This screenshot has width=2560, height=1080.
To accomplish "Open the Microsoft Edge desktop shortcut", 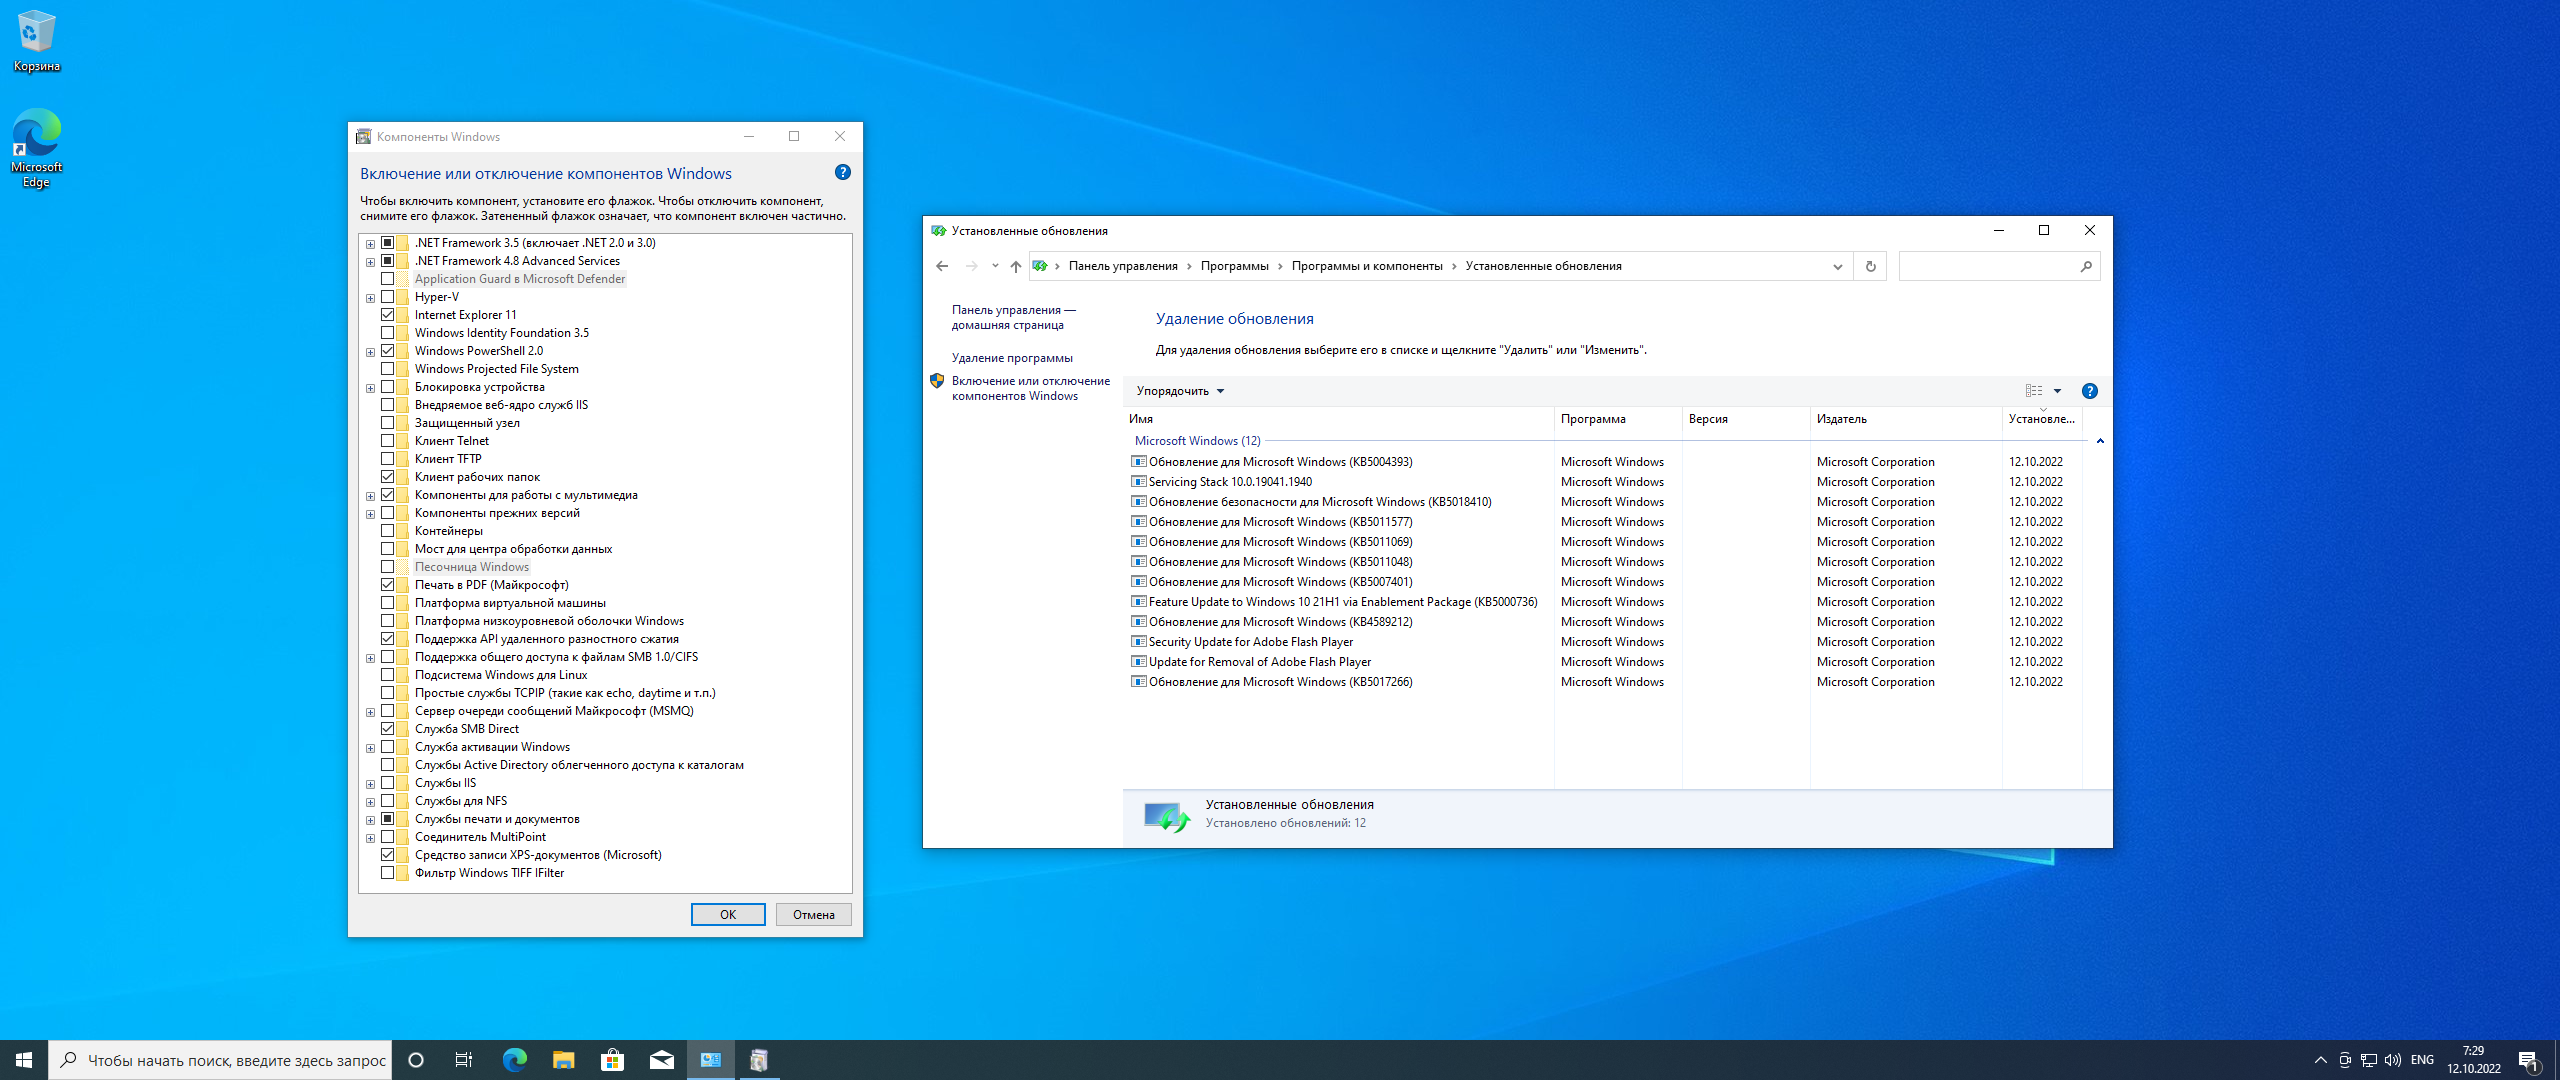I will [x=36, y=148].
